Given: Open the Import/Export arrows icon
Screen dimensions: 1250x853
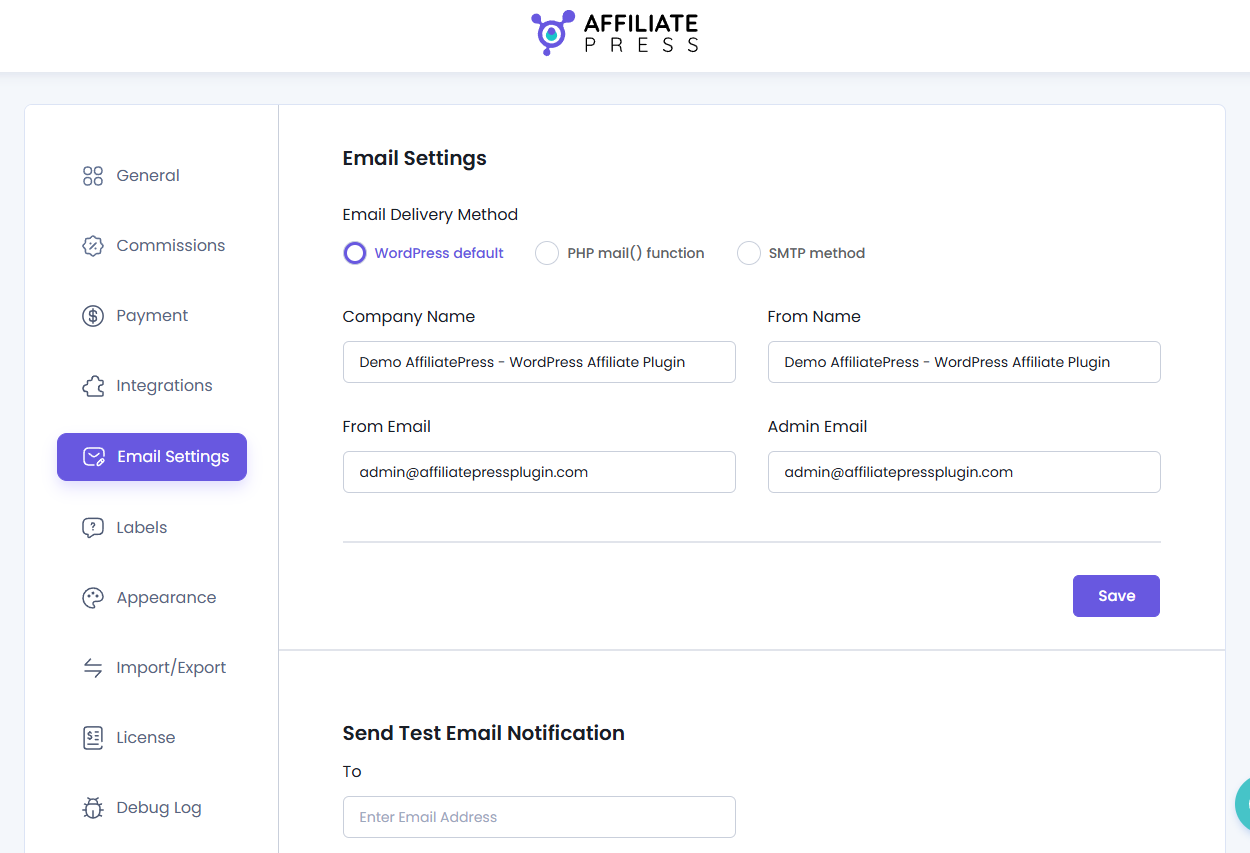Looking at the screenshot, I should pyautogui.click(x=92, y=667).
